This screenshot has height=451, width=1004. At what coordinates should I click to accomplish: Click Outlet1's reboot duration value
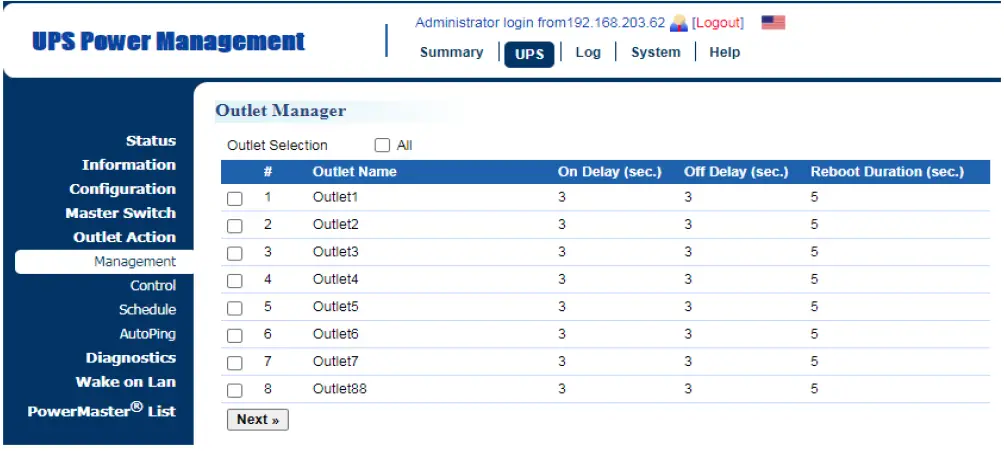tap(814, 197)
